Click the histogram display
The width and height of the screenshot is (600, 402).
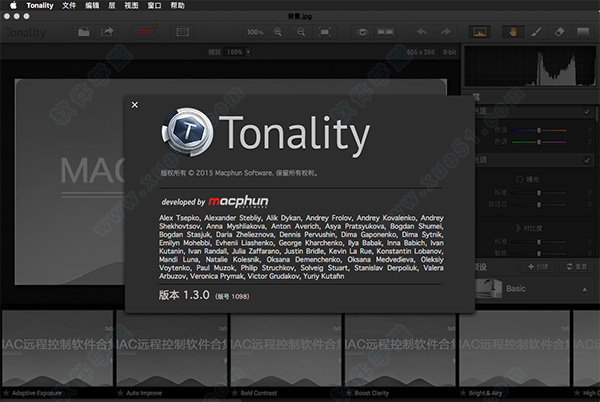[530, 66]
